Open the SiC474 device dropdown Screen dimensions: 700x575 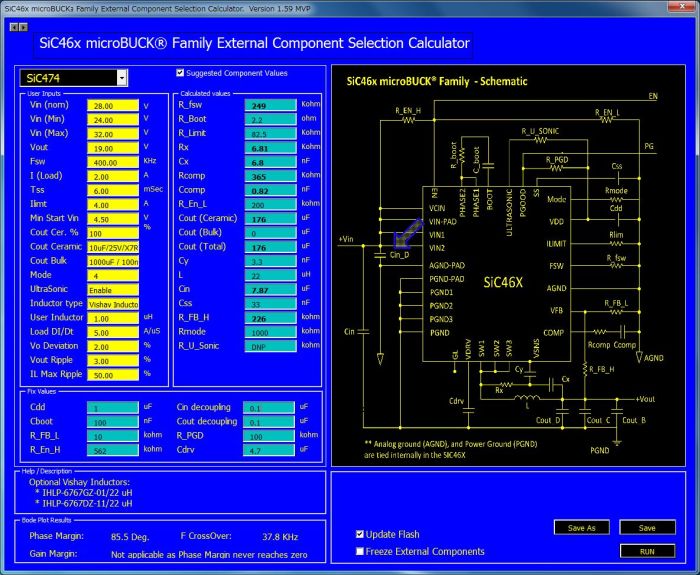click(122, 78)
